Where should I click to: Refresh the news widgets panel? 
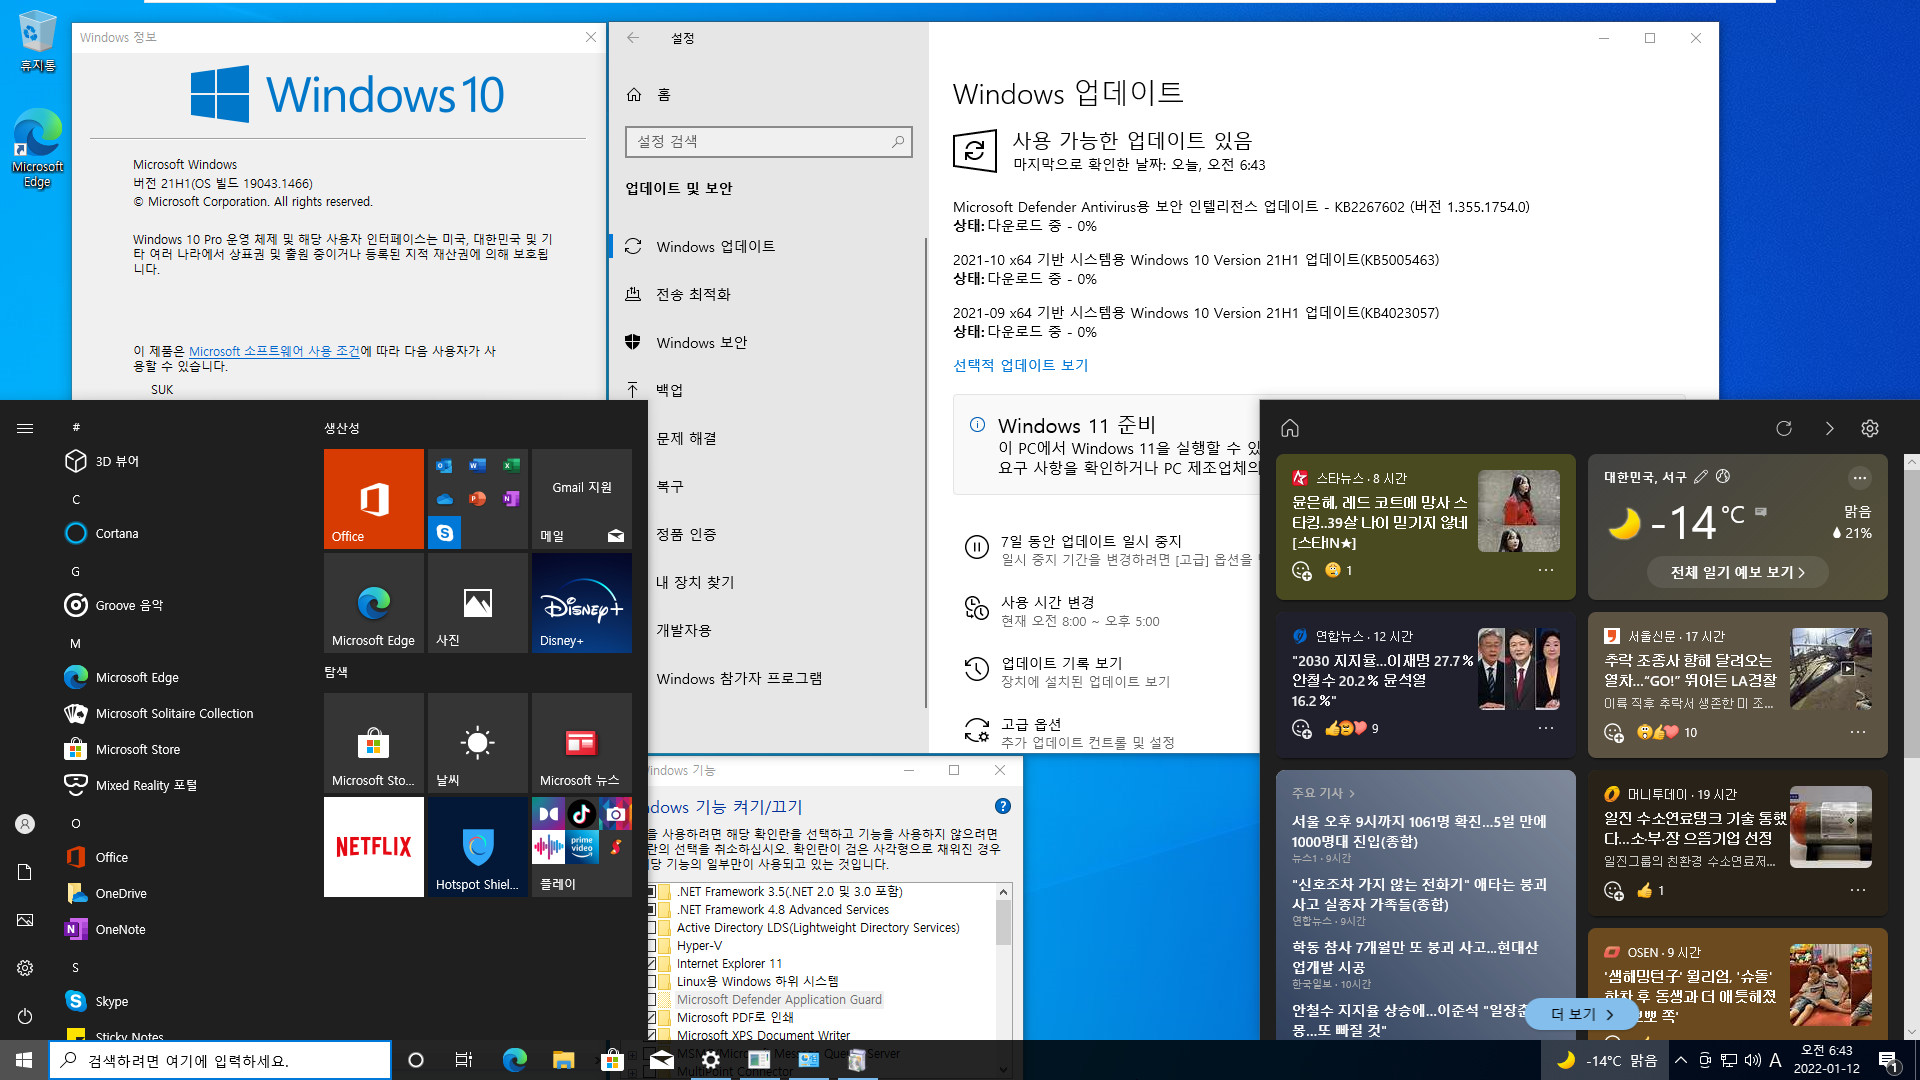click(x=1784, y=428)
